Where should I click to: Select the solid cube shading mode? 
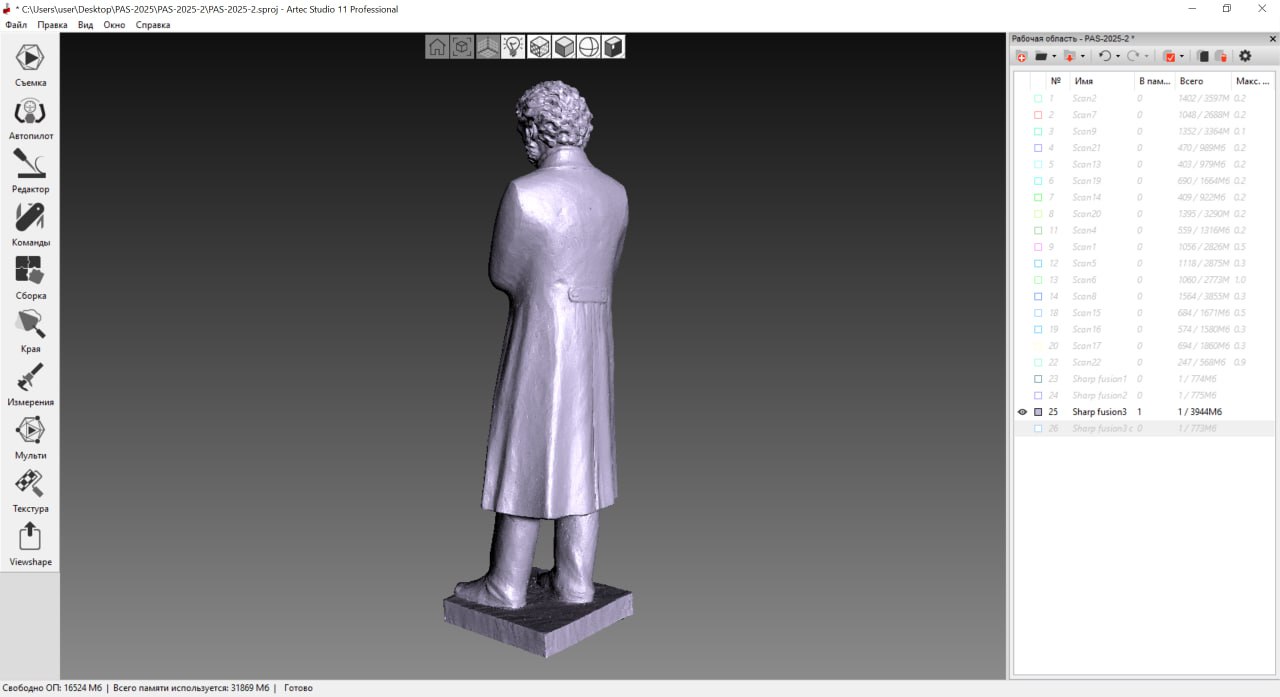pos(564,47)
